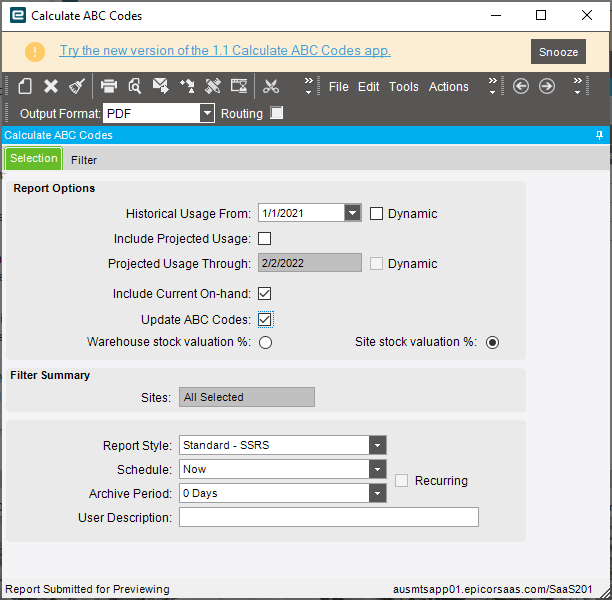Expand overflow chevron after navigation arrows

(578, 86)
